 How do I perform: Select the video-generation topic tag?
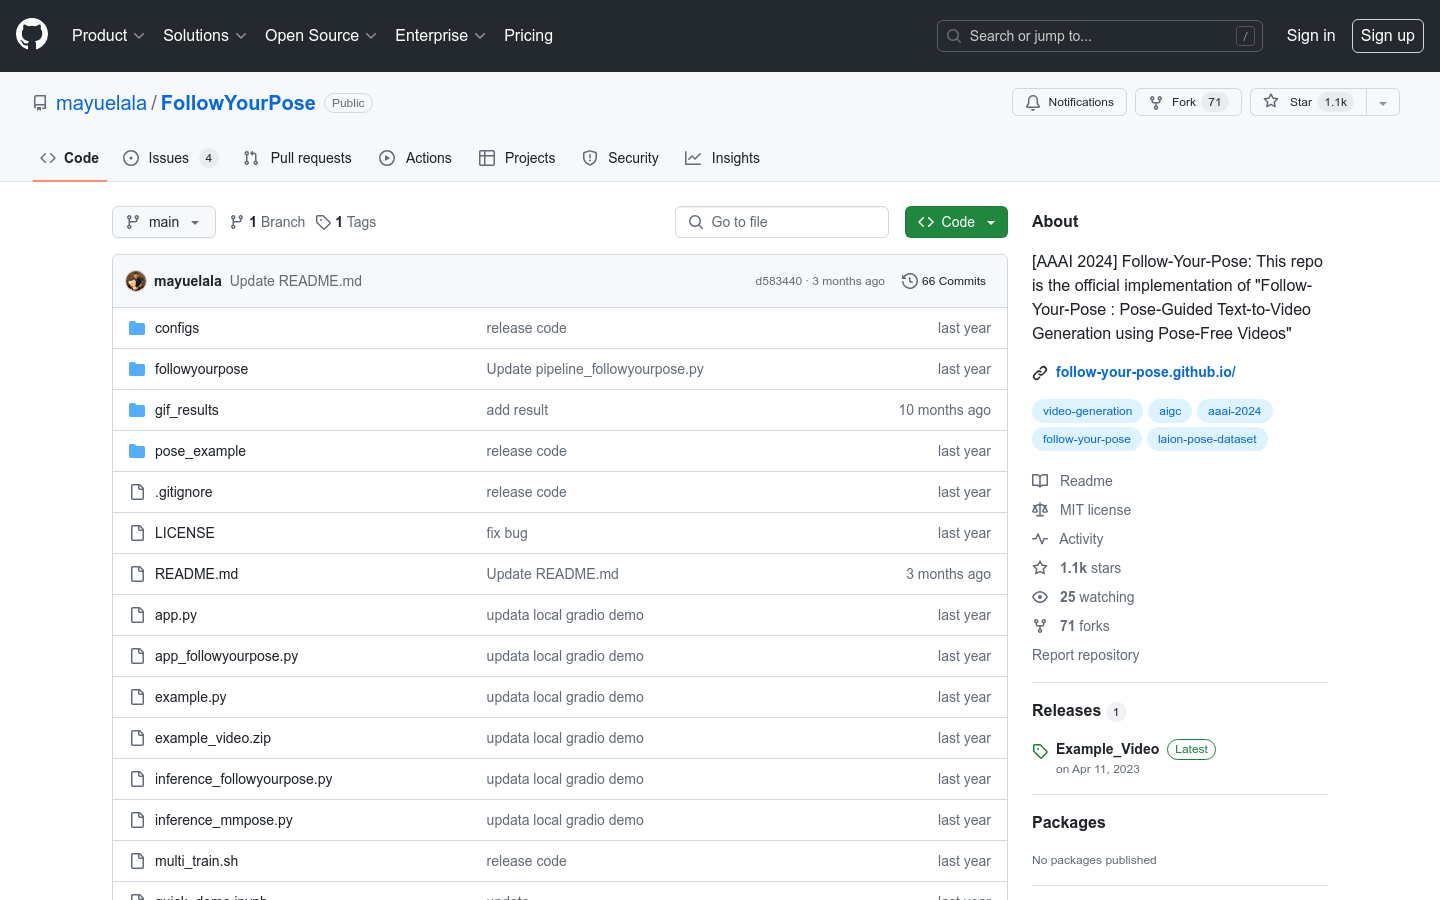pos(1087,411)
